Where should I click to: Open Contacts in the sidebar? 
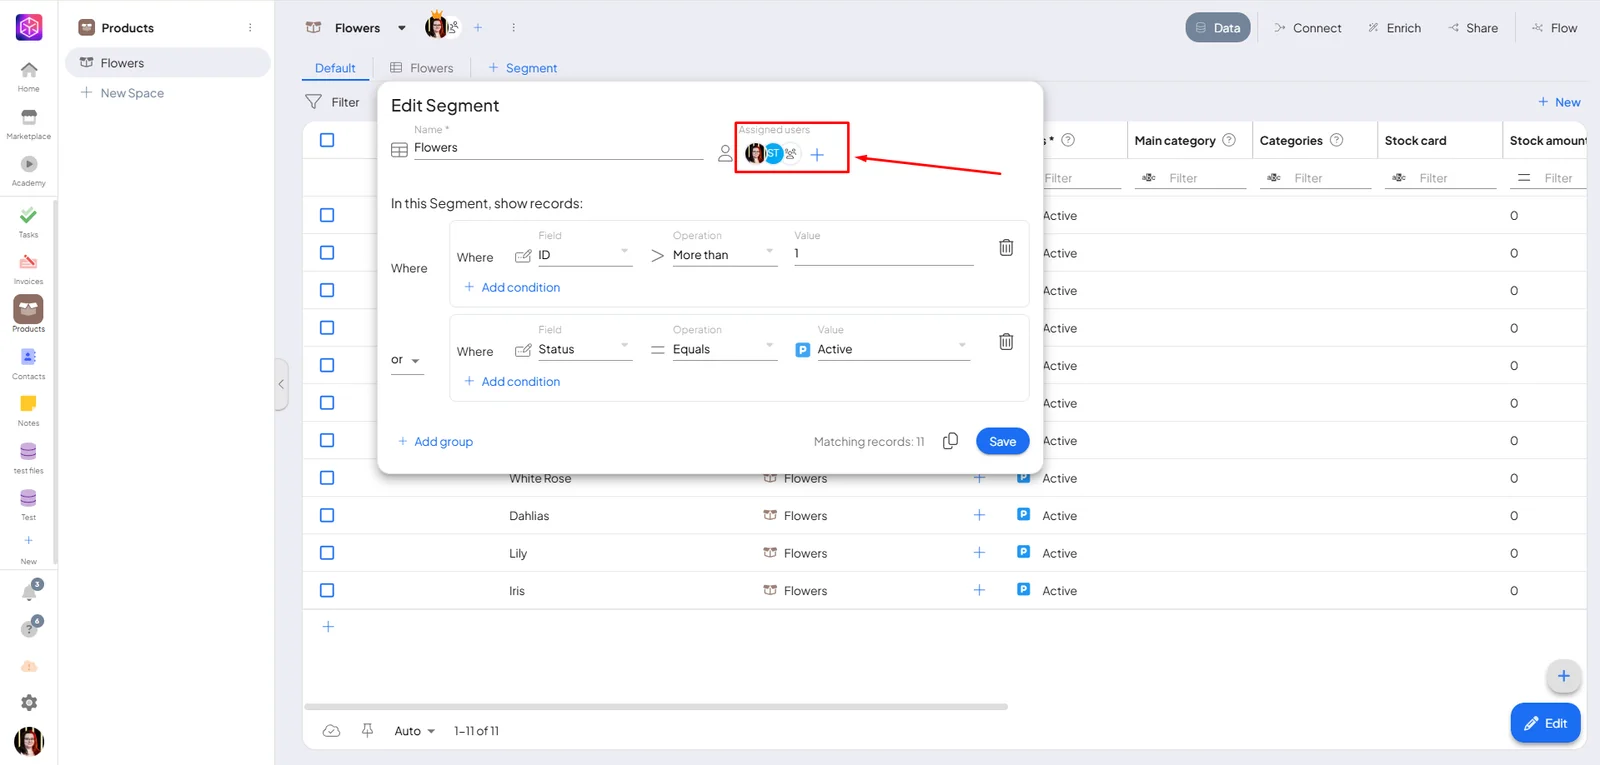[29, 363]
